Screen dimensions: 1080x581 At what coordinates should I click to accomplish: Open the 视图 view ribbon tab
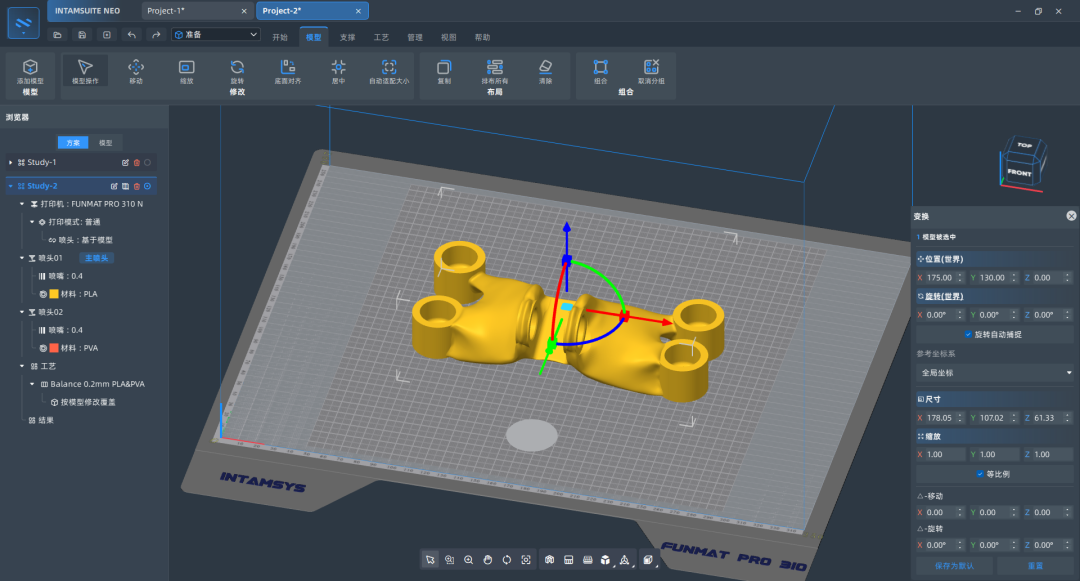click(x=448, y=37)
